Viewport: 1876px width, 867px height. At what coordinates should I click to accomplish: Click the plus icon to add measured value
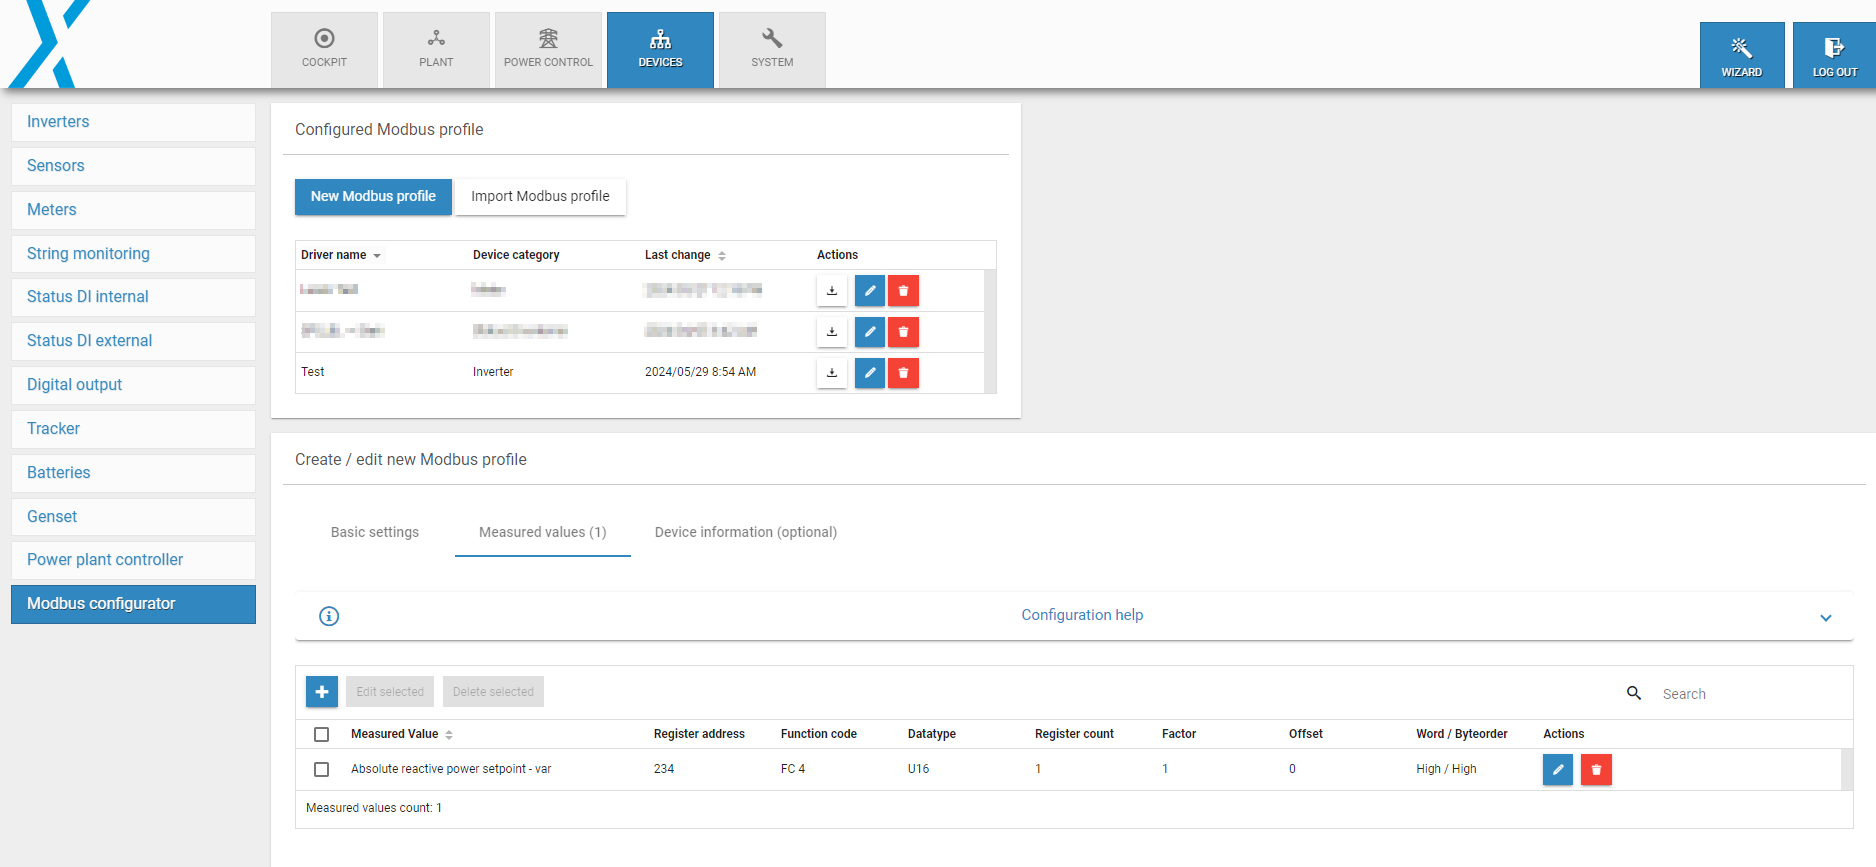[x=322, y=692]
